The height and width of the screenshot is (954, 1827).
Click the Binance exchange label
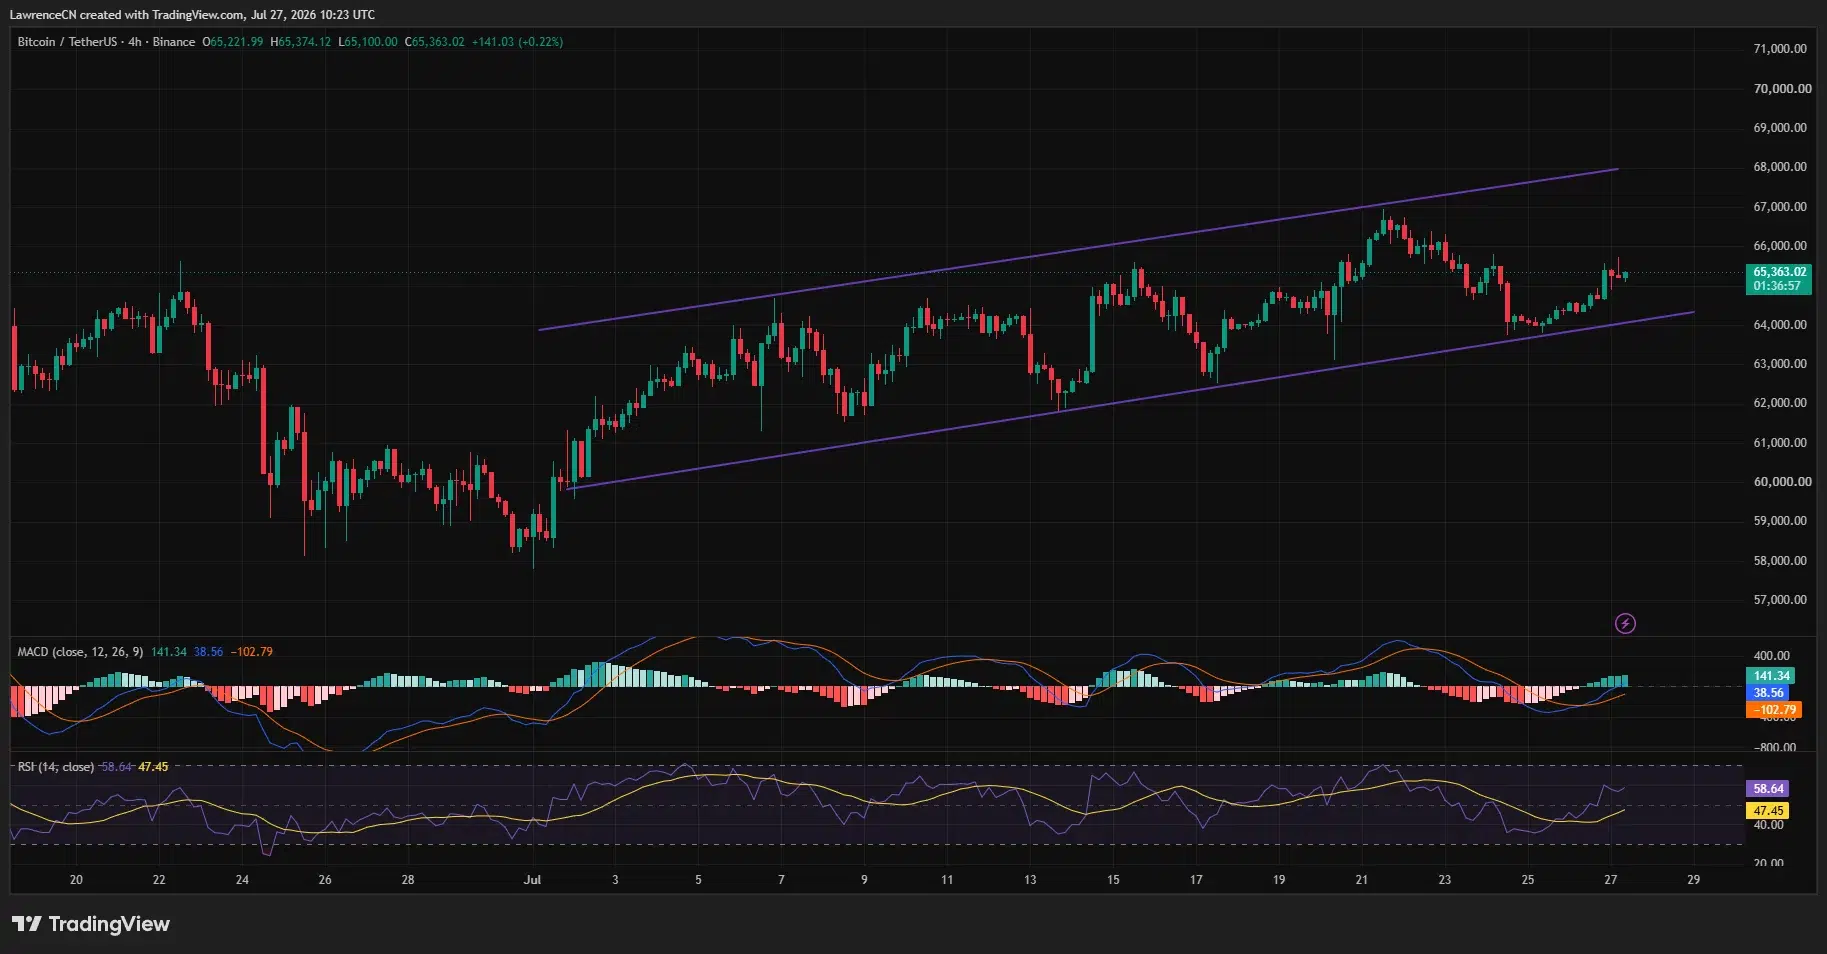[174, 42]
